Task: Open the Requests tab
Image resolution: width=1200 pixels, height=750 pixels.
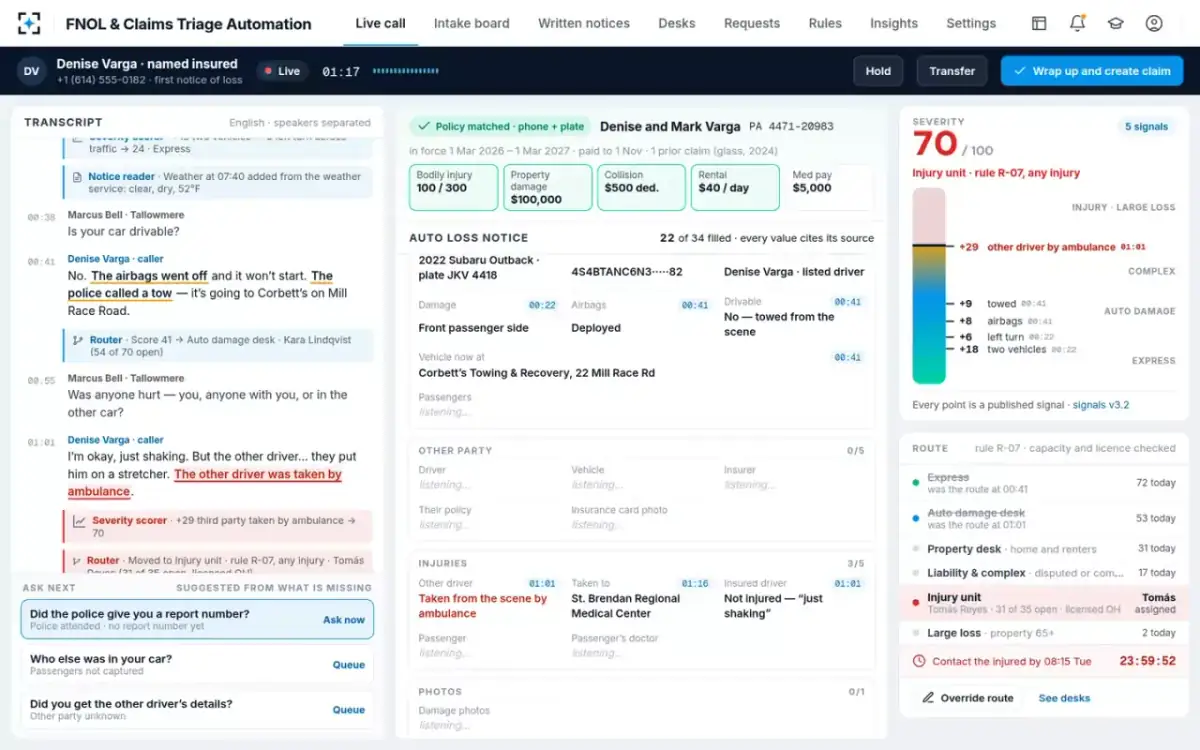Action: 752,23
